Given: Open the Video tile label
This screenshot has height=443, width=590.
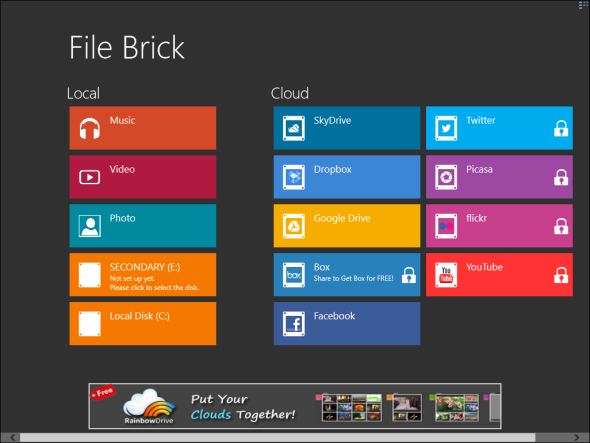Looking at the screenshot, I should point(122,169).
